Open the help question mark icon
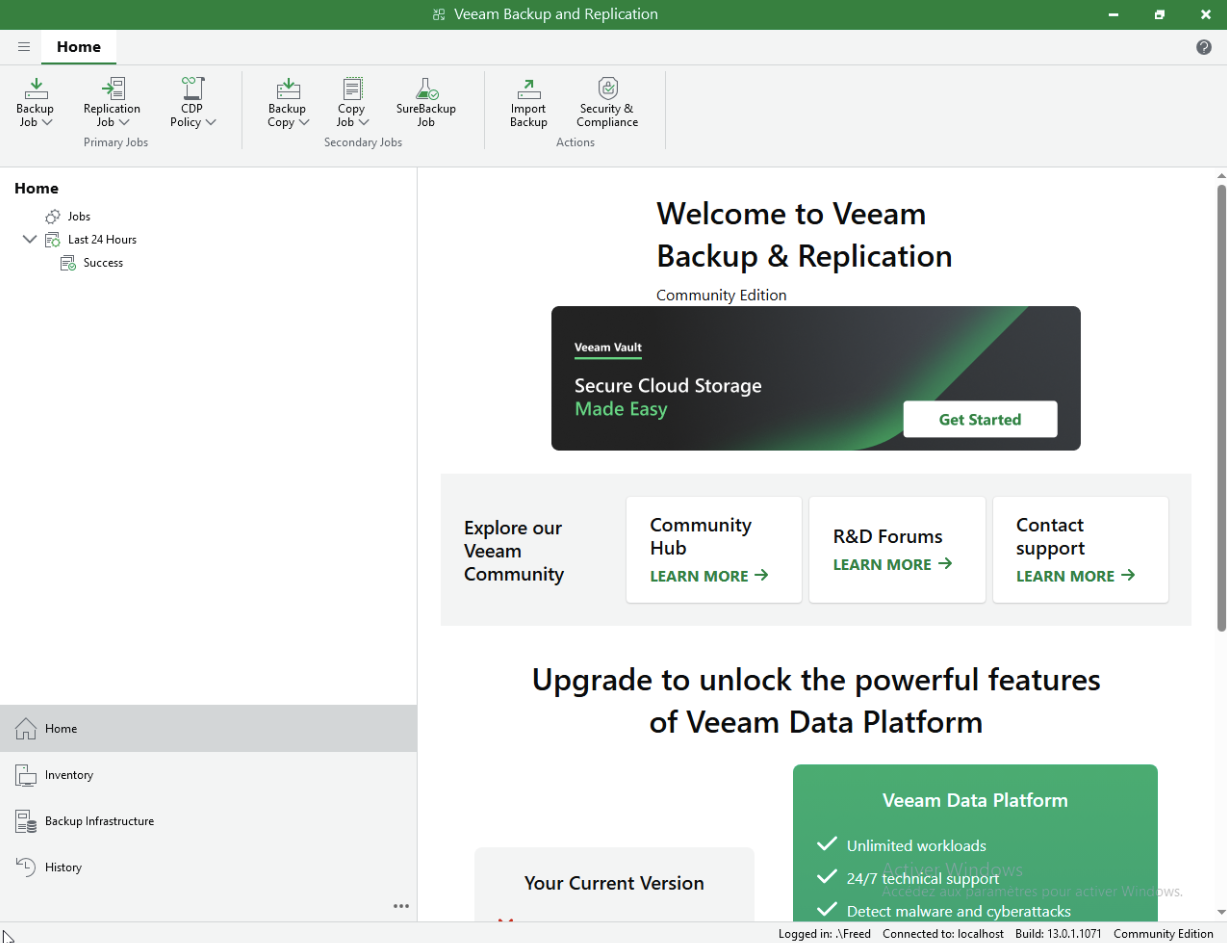The height and width of the screenshot is (943, 1227). [1204, 47]
